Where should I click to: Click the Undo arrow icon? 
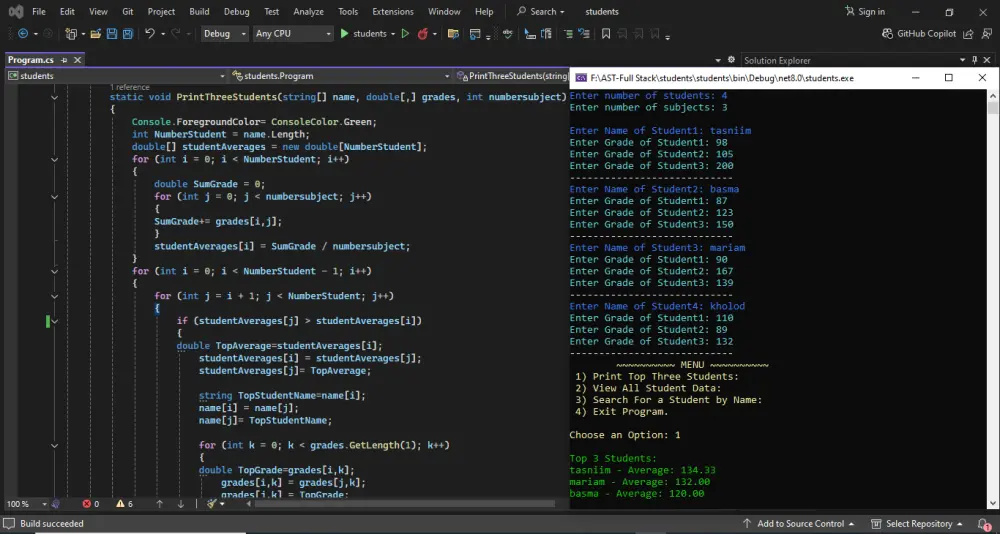[x=149, y=34]
